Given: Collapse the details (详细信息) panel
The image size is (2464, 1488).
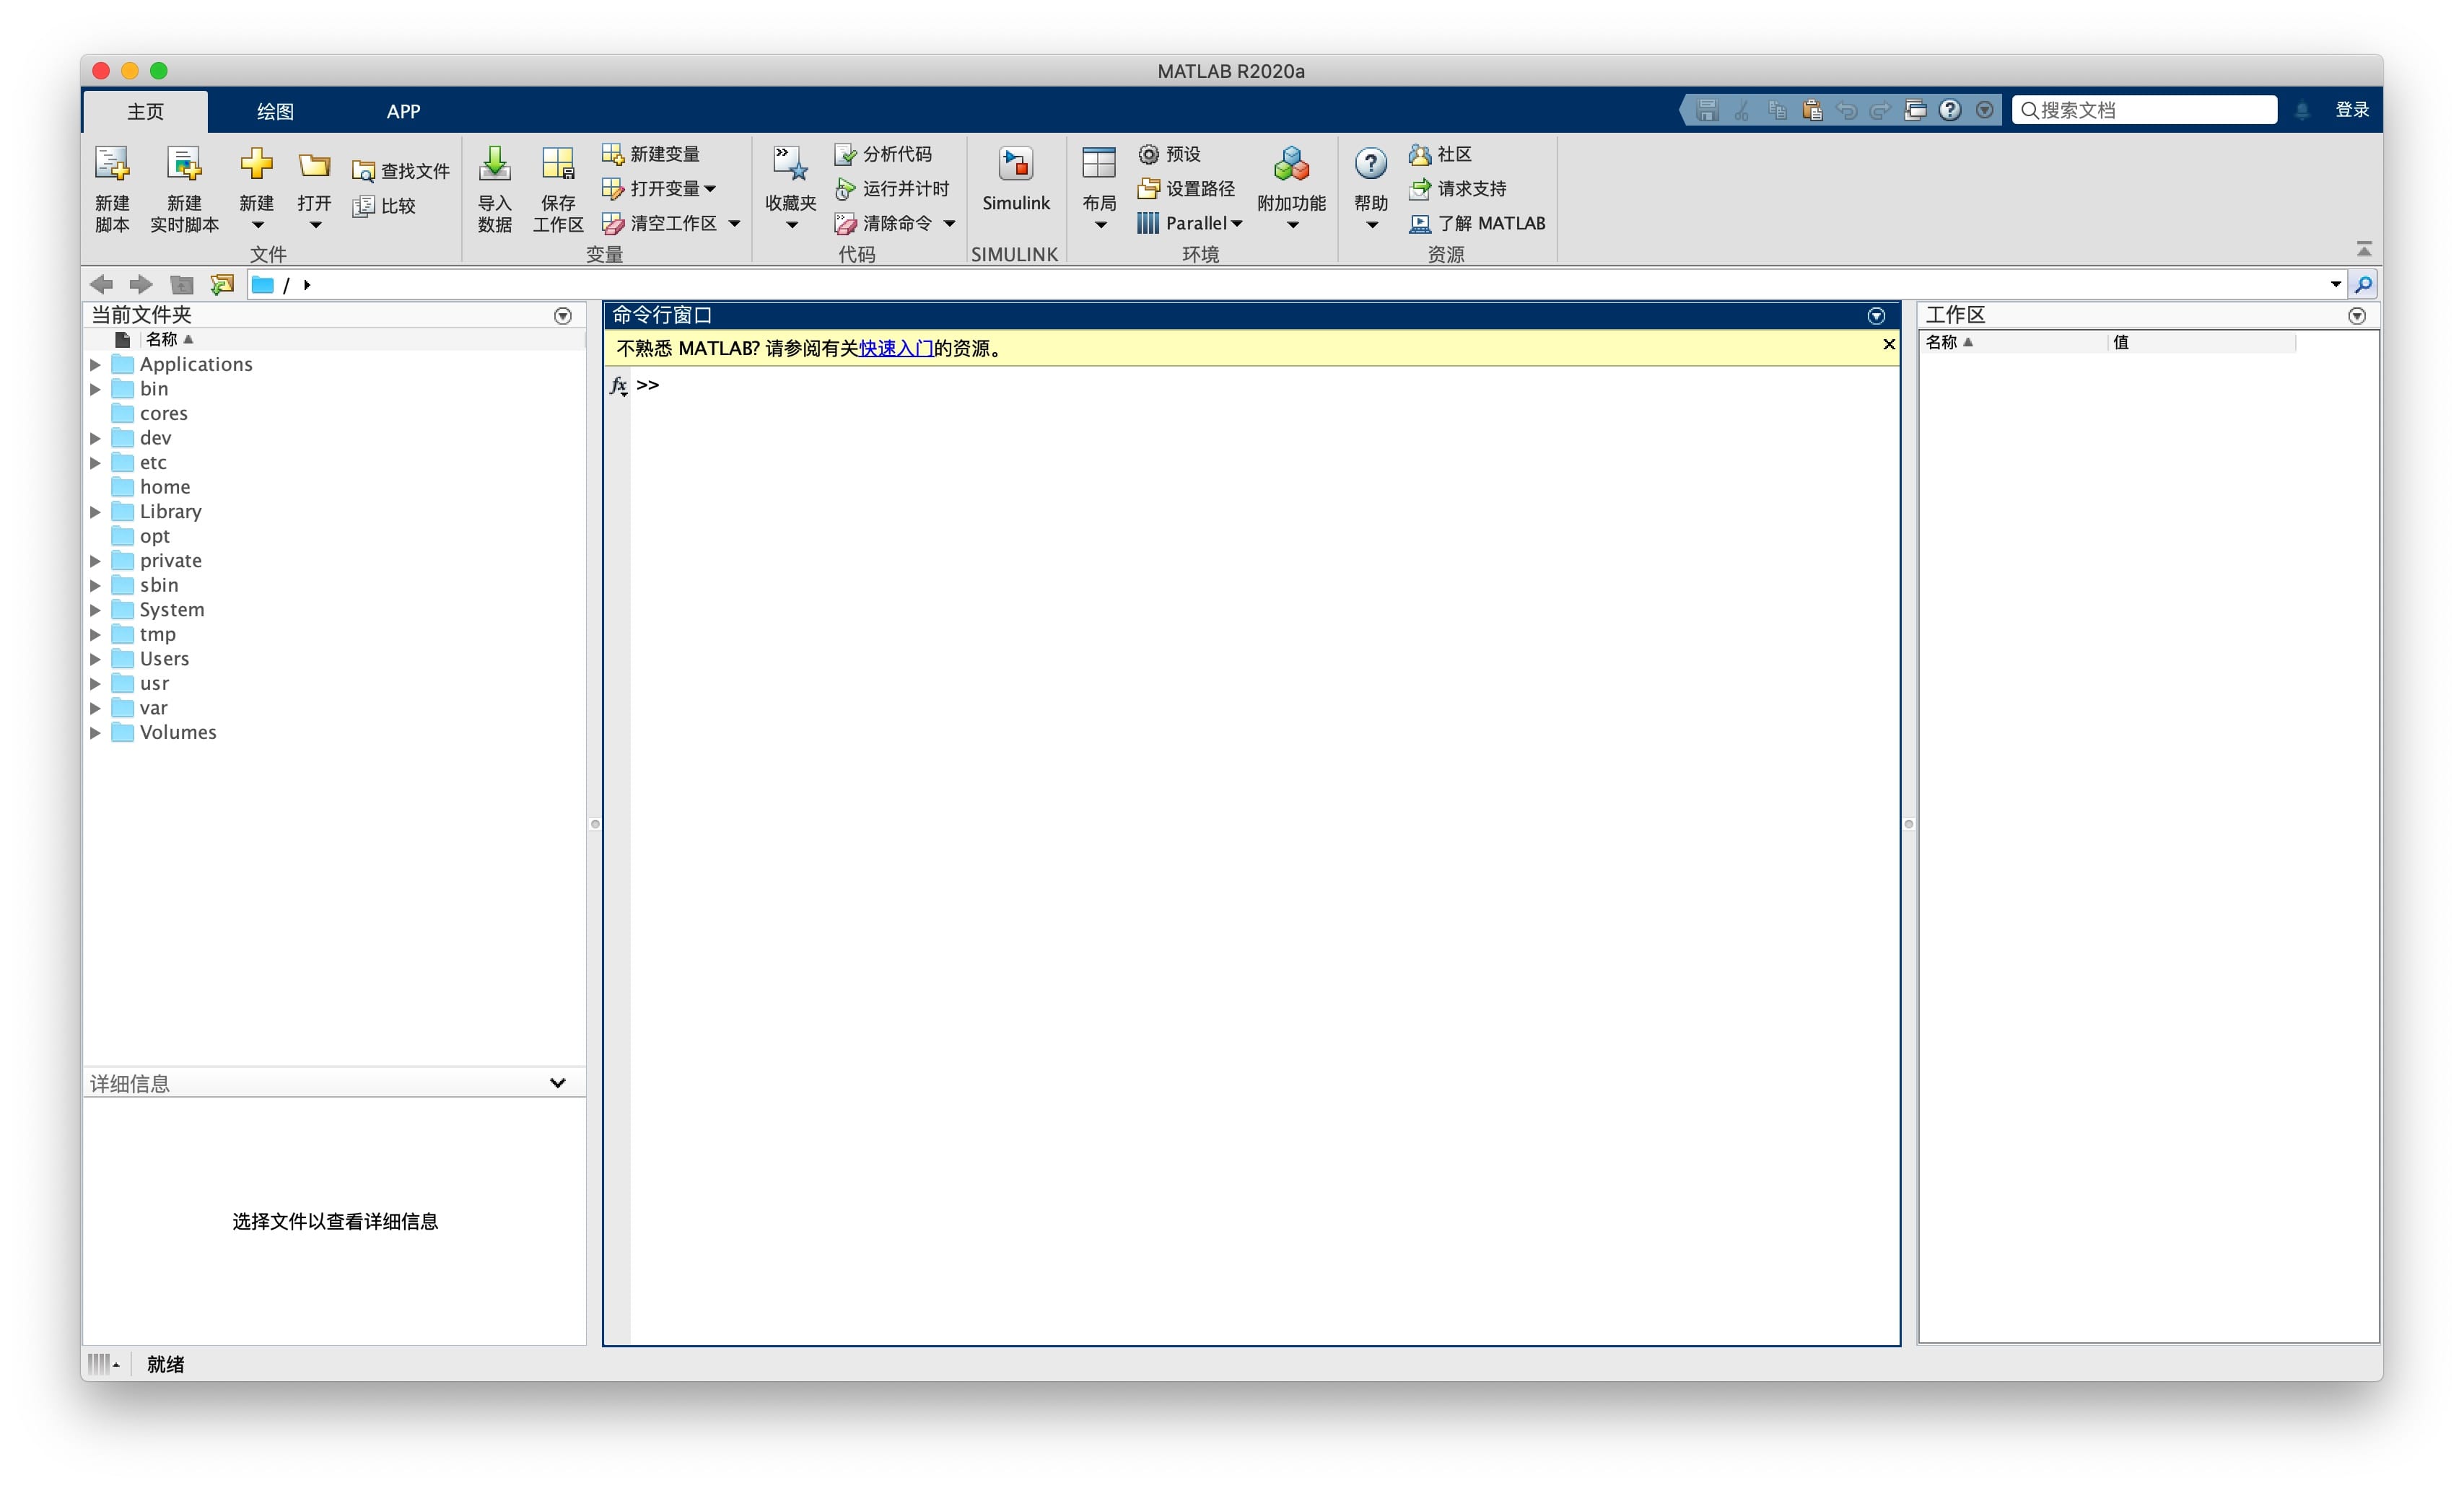Looking at the screenshot, I should click(x=558, y=1083).
